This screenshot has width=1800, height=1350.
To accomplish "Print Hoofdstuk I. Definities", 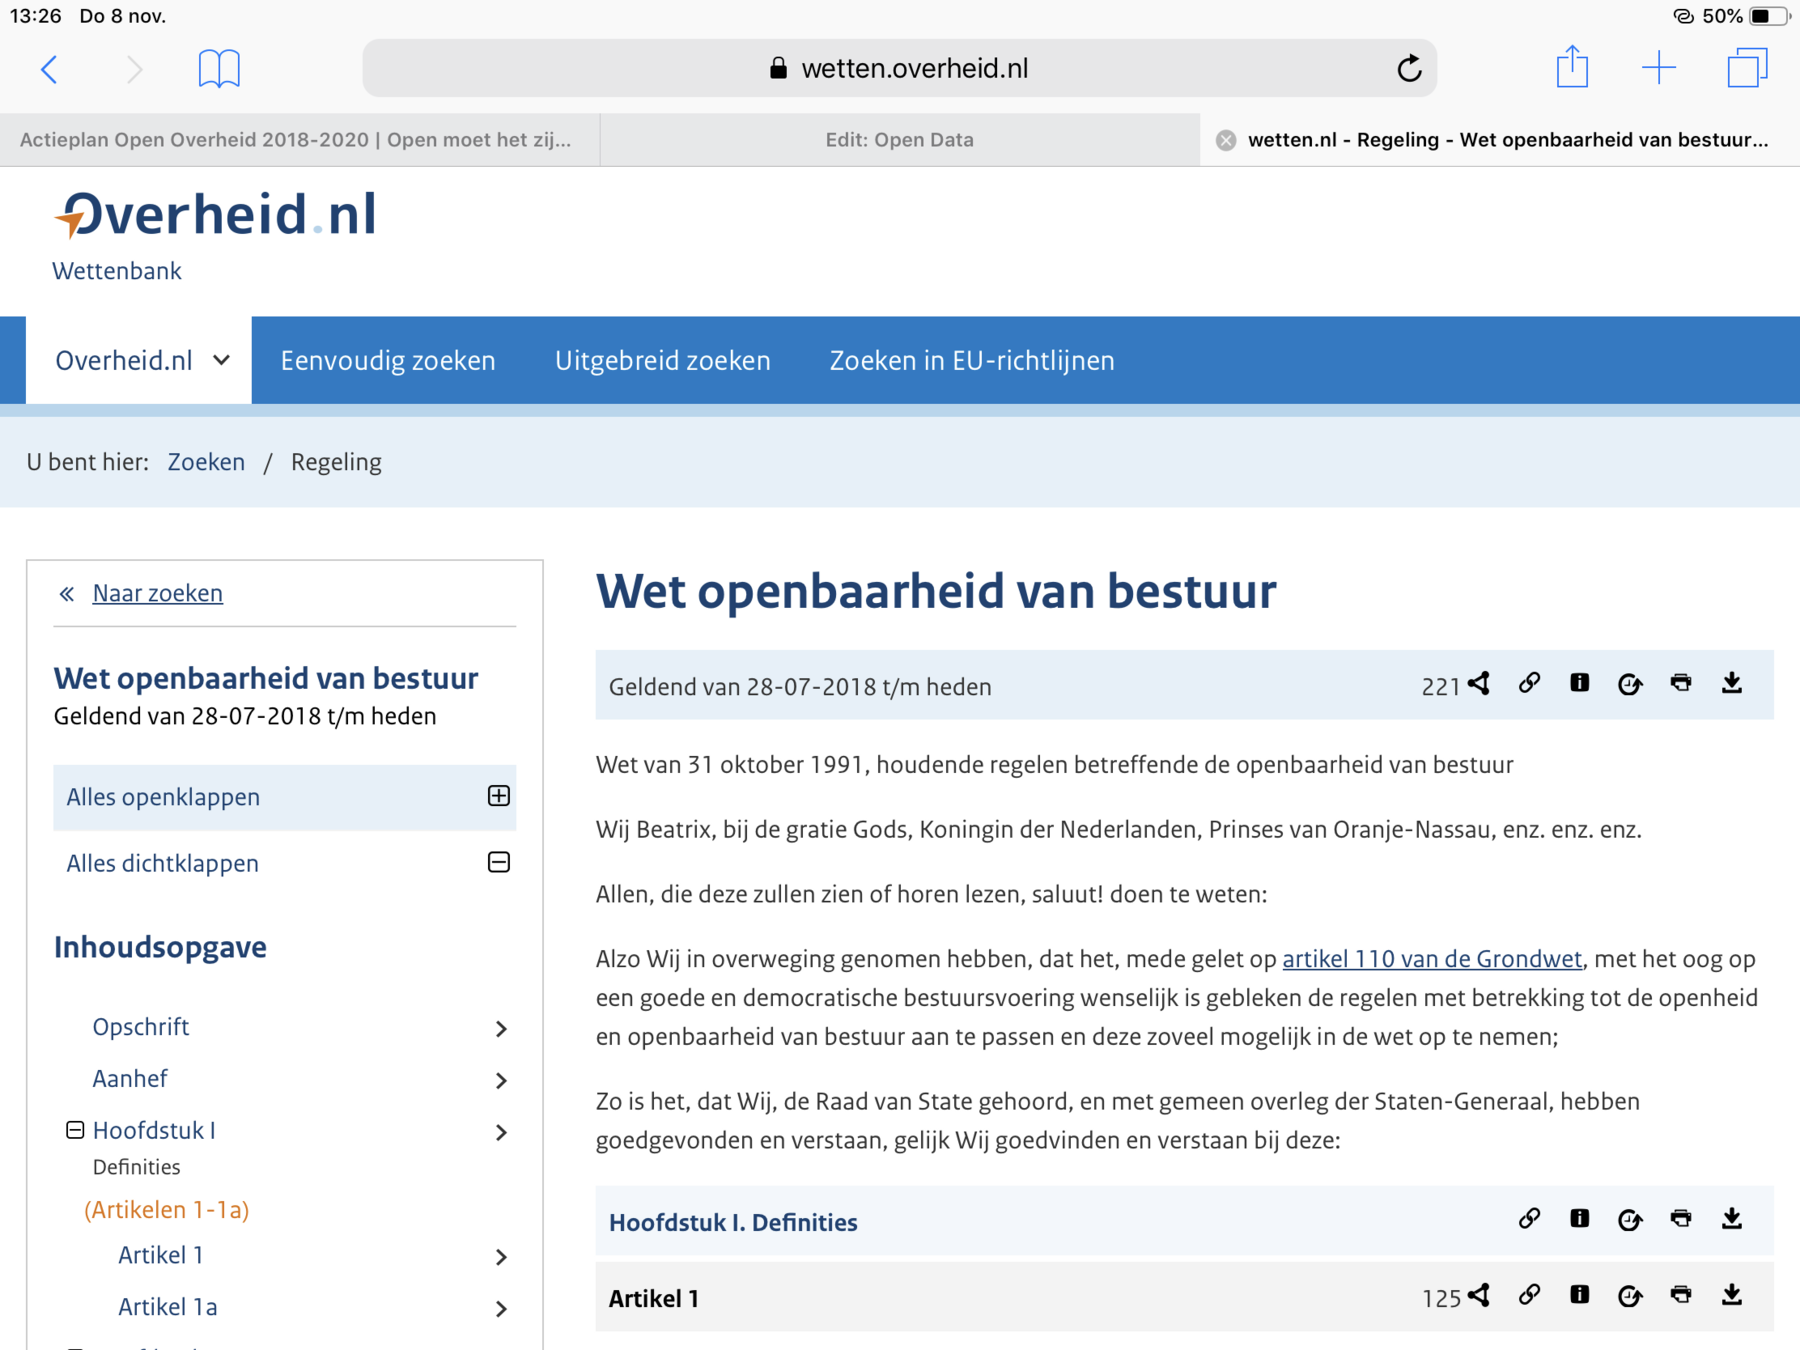I will [x=1681, y=1220].
